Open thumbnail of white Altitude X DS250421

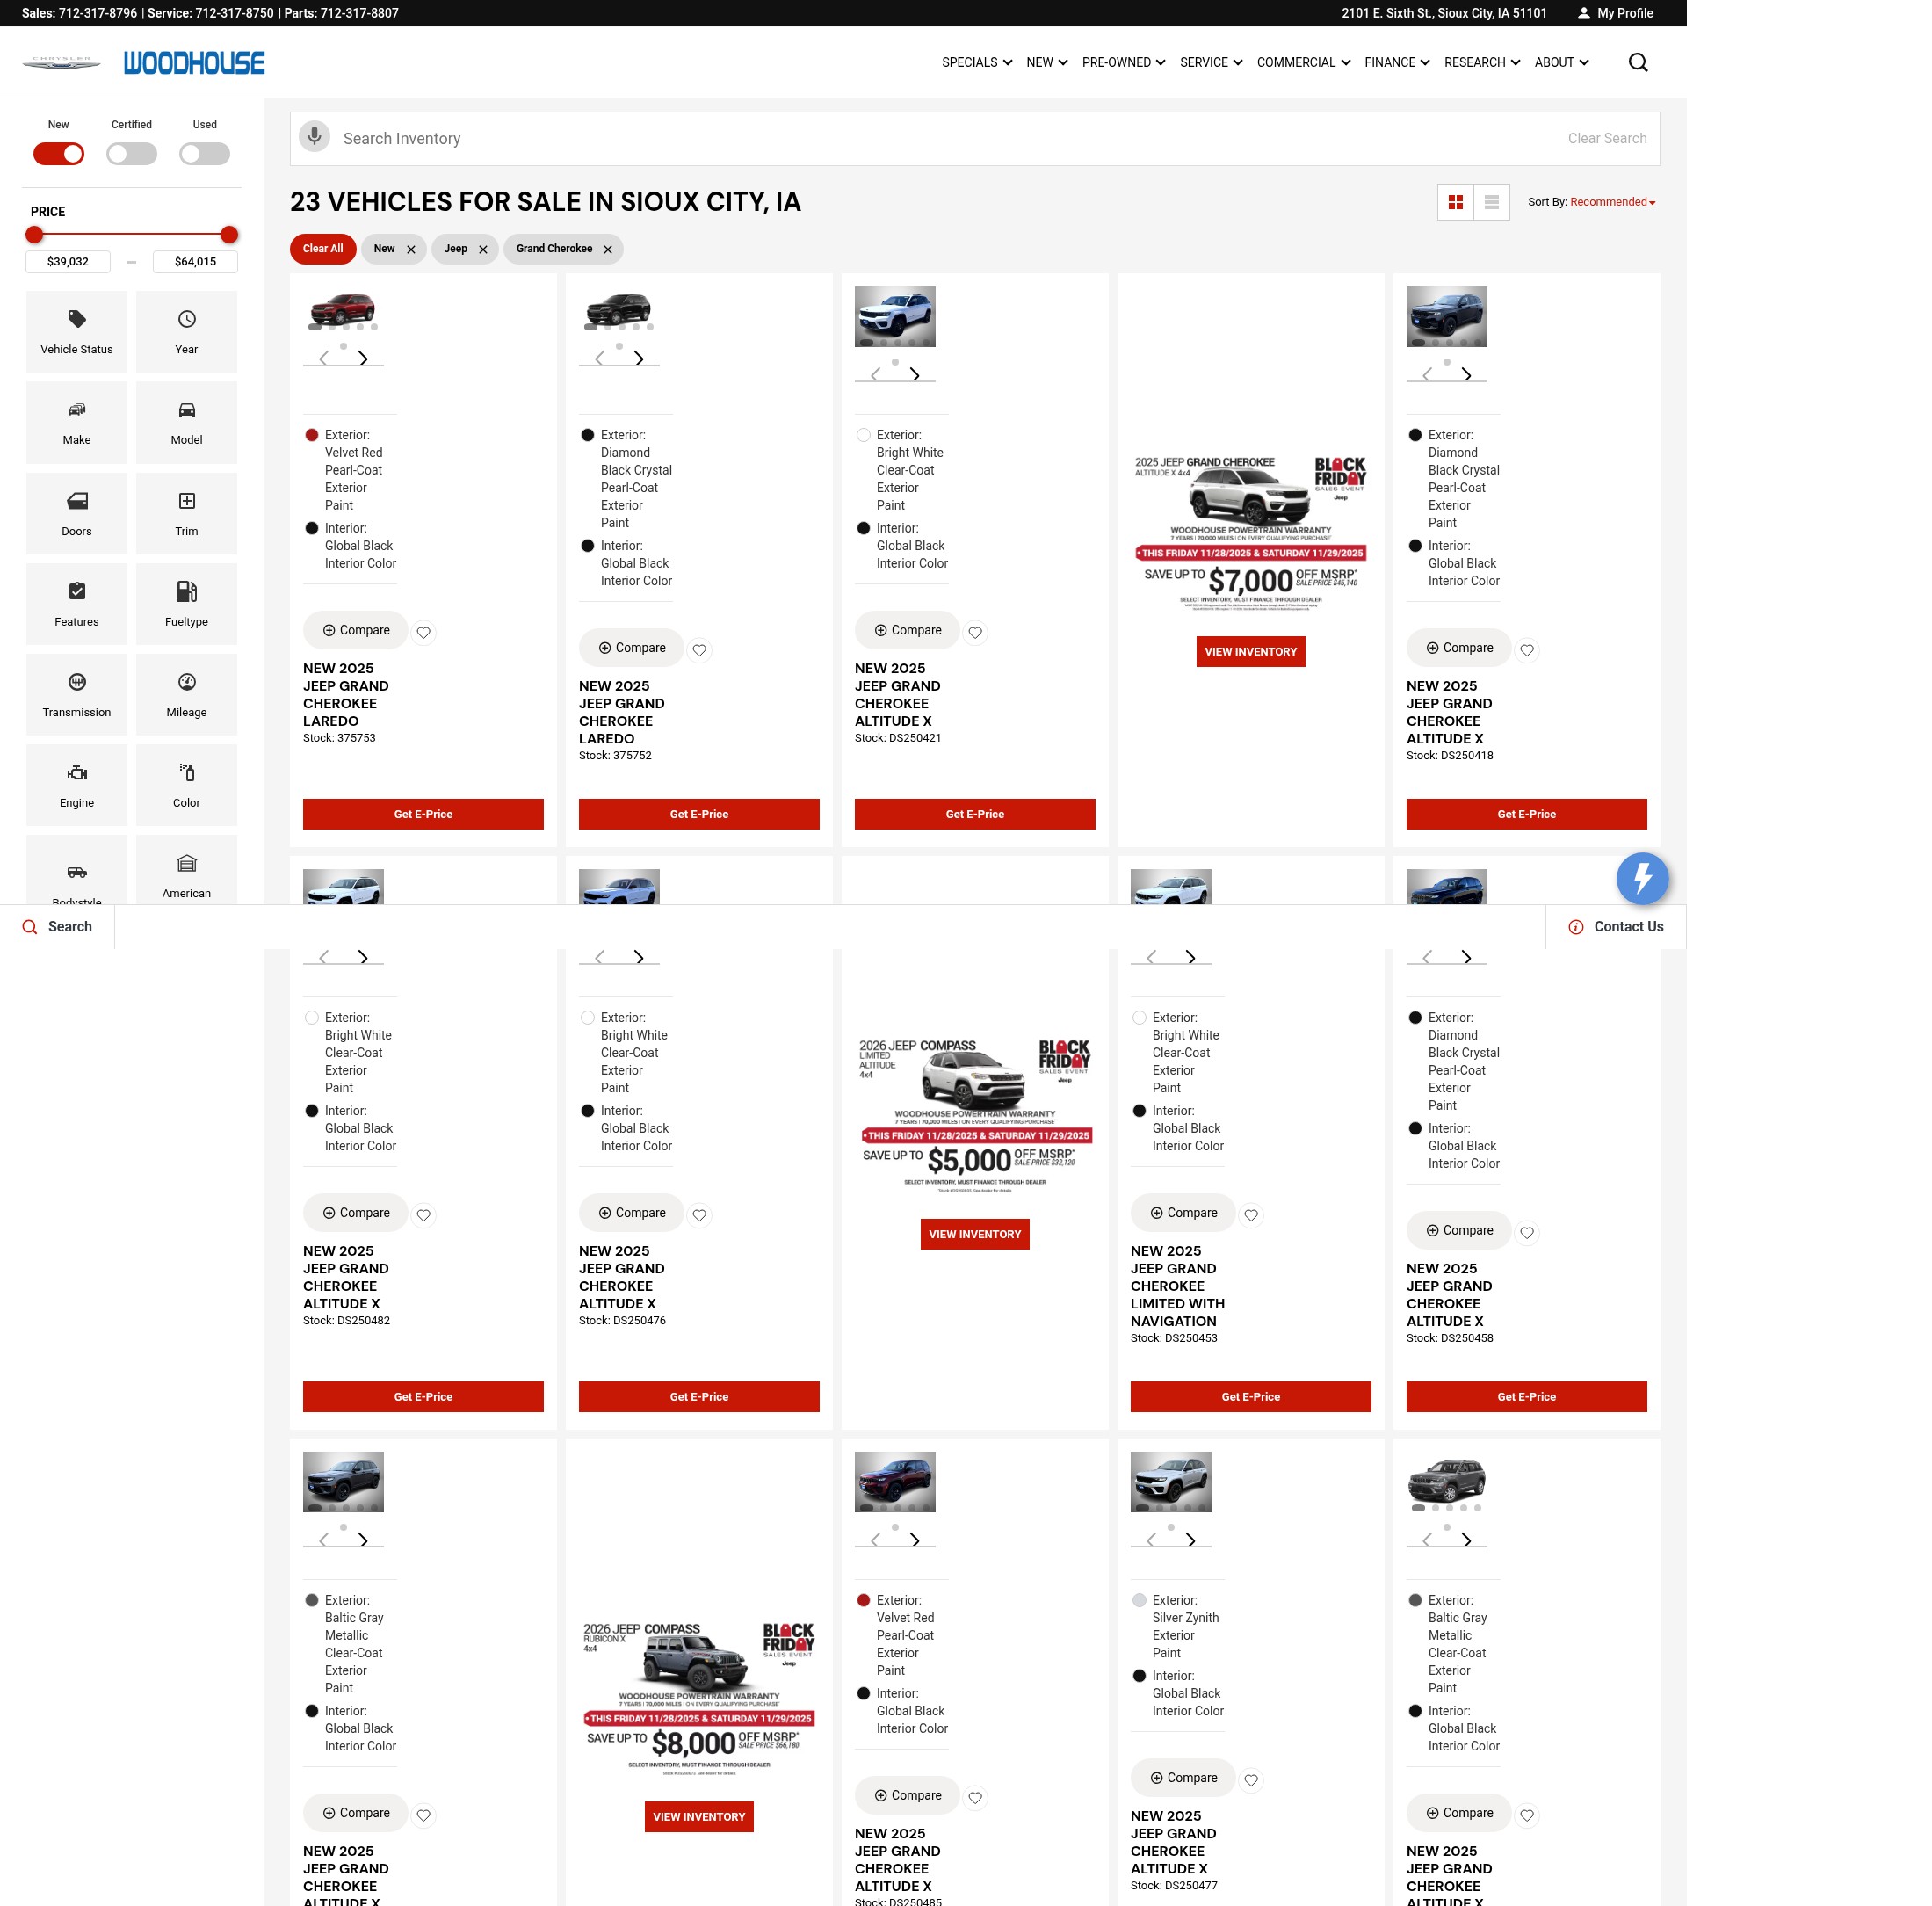click(x=895, y=317)
